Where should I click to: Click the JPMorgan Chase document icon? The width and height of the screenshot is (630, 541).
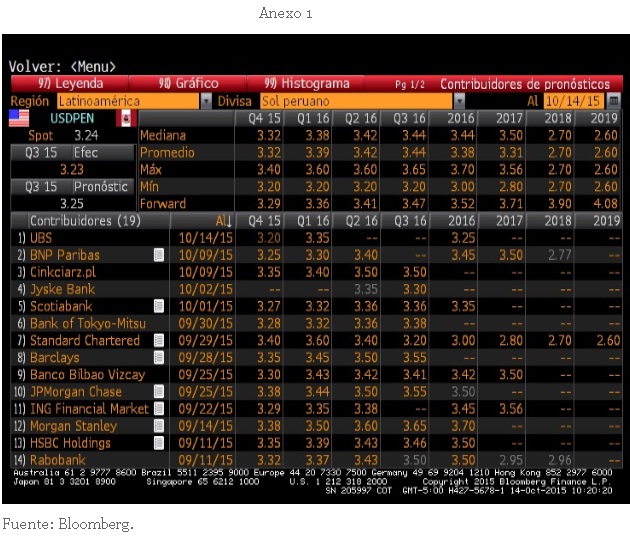[158, 391]
